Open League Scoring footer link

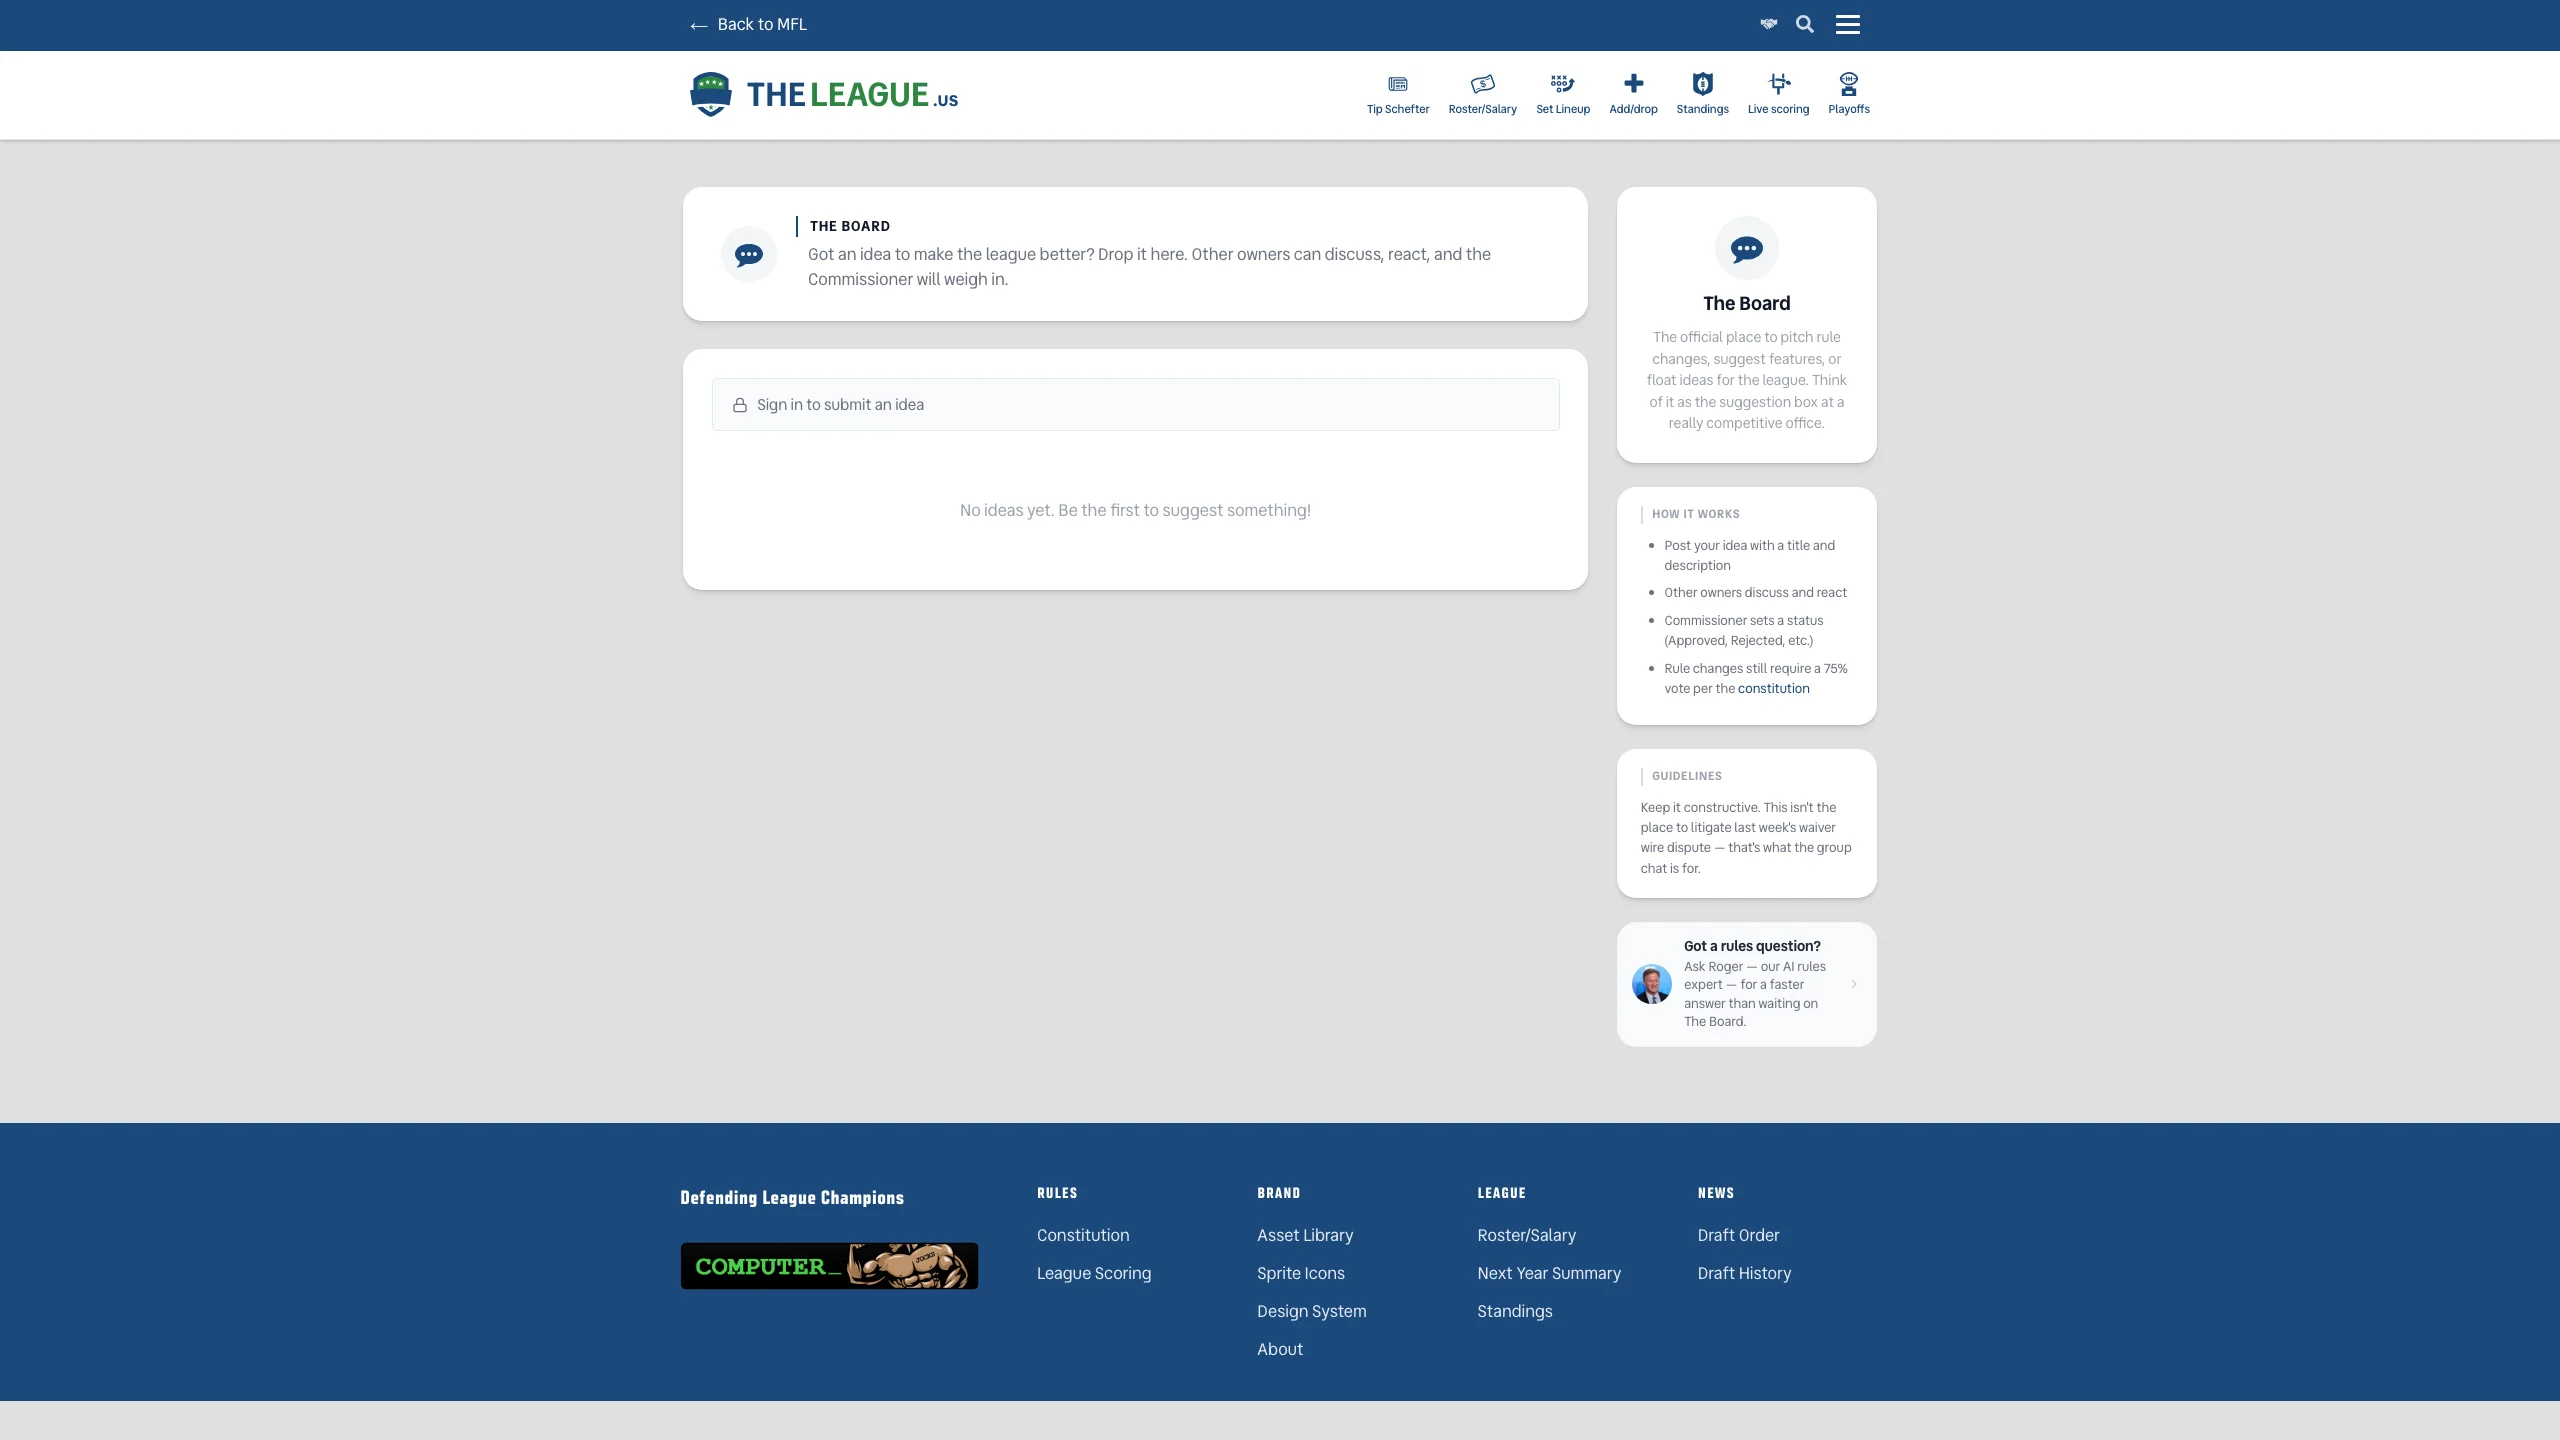pyautogui.click(x=1094, y=1273)
